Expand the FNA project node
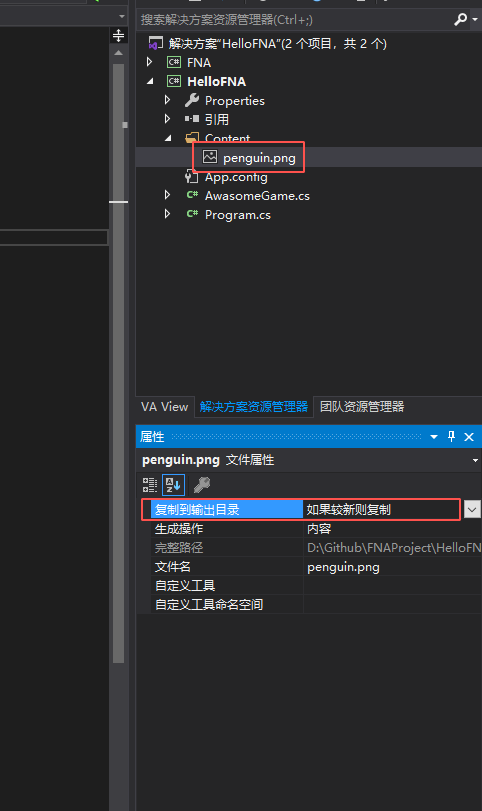The height and width of the screenshot is (811, 482). tap(149, 62)
